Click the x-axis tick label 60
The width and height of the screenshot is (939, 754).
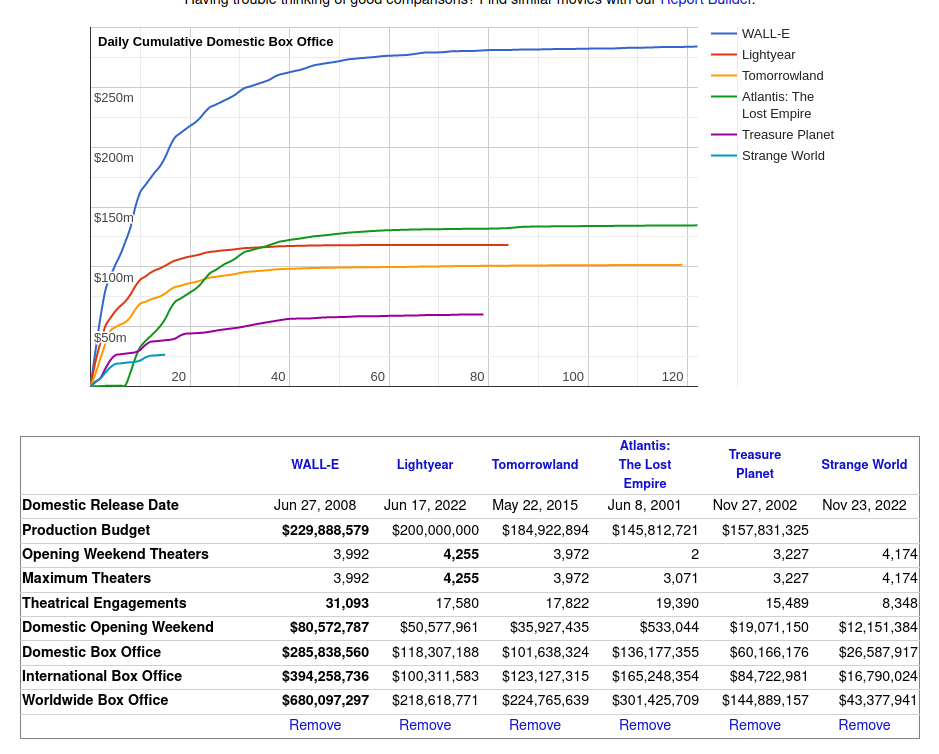(x=377, y=377)
